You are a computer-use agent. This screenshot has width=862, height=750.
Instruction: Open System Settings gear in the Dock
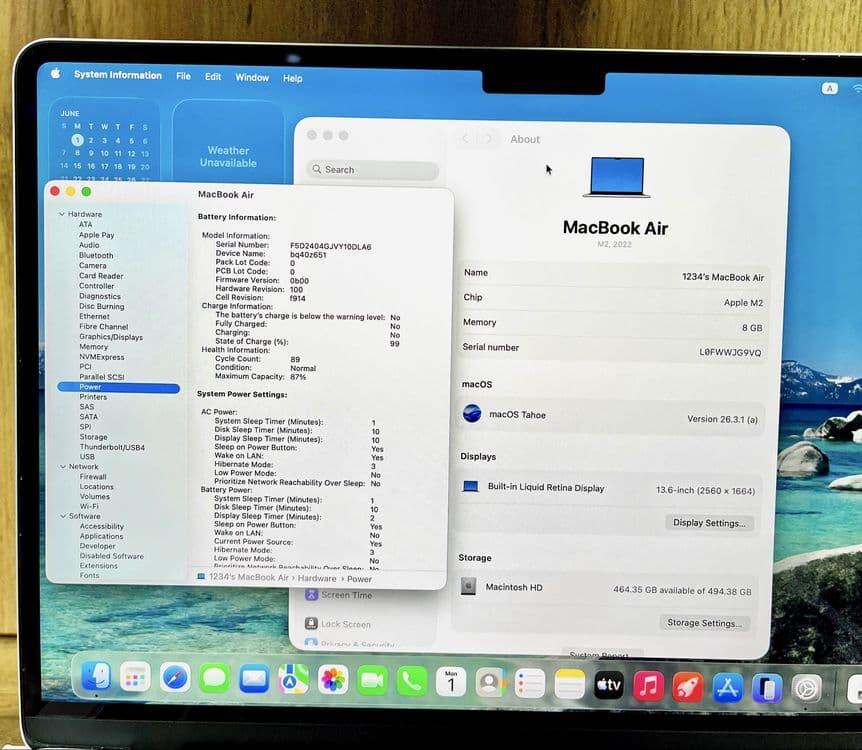(806, 689)
